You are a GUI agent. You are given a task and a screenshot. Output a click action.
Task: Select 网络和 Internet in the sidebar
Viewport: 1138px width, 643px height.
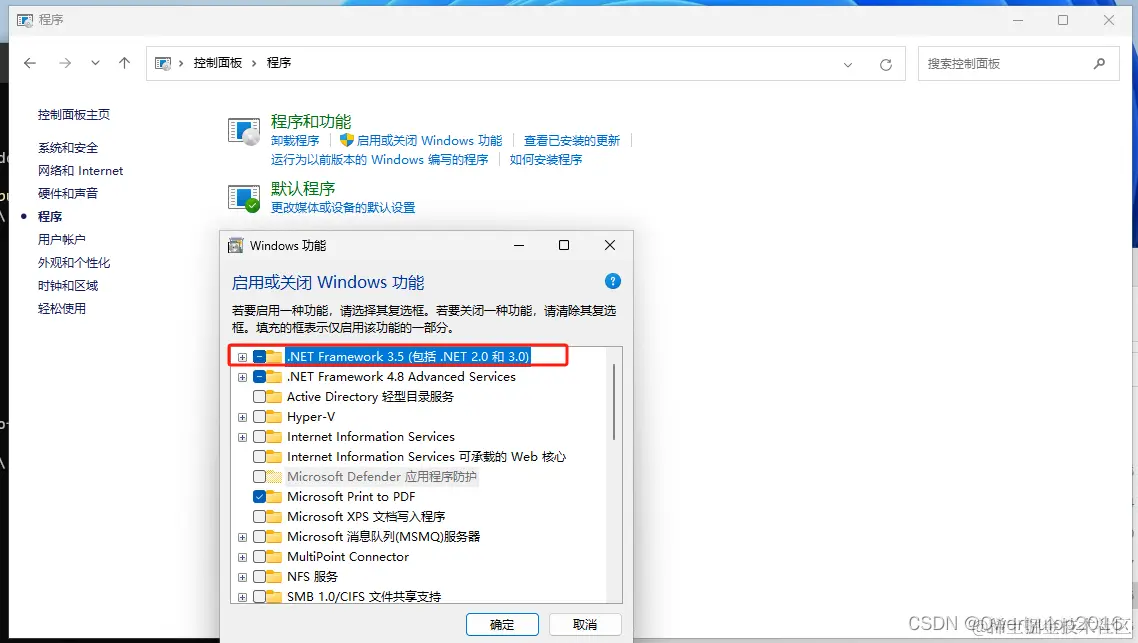(79, 170)
